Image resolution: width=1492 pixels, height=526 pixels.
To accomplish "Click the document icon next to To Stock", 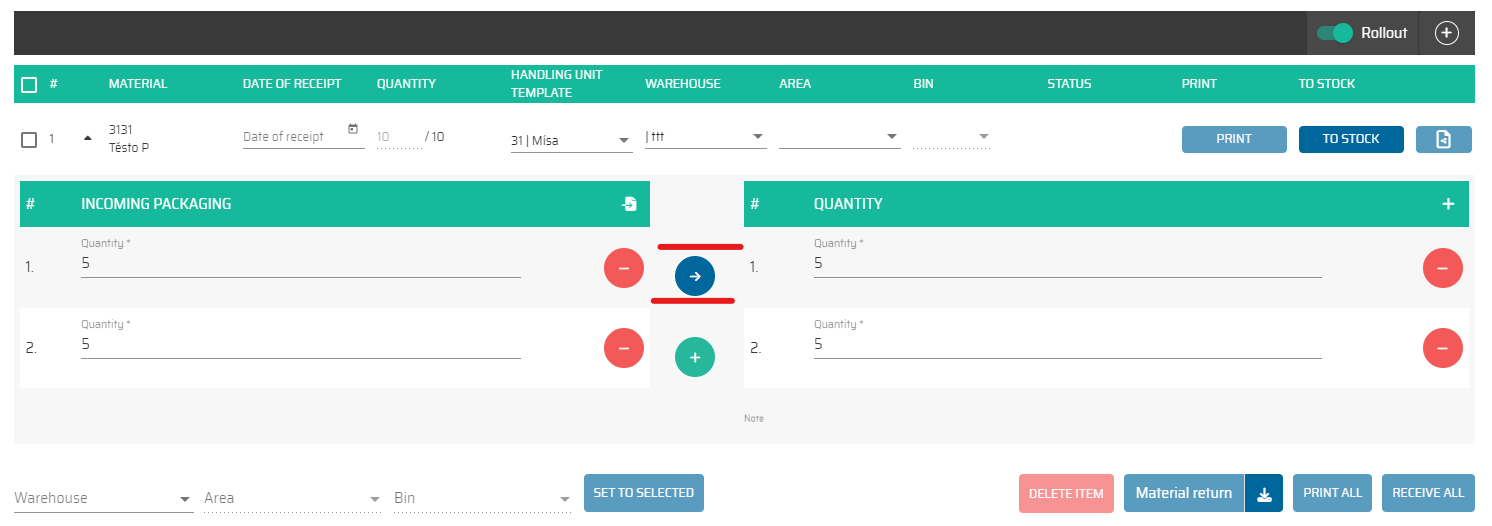I will (1443, 139).
